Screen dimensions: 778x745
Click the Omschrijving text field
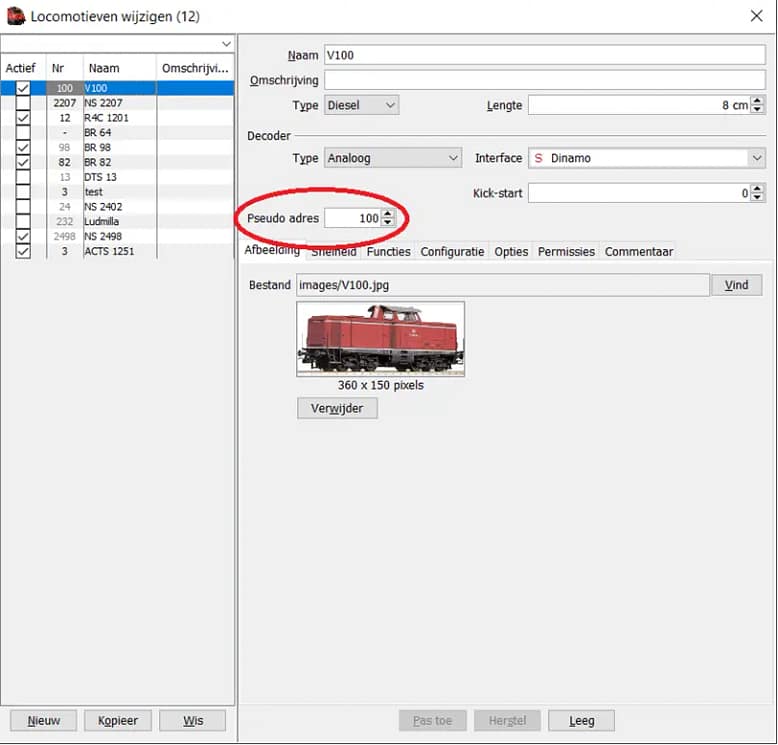545,80
